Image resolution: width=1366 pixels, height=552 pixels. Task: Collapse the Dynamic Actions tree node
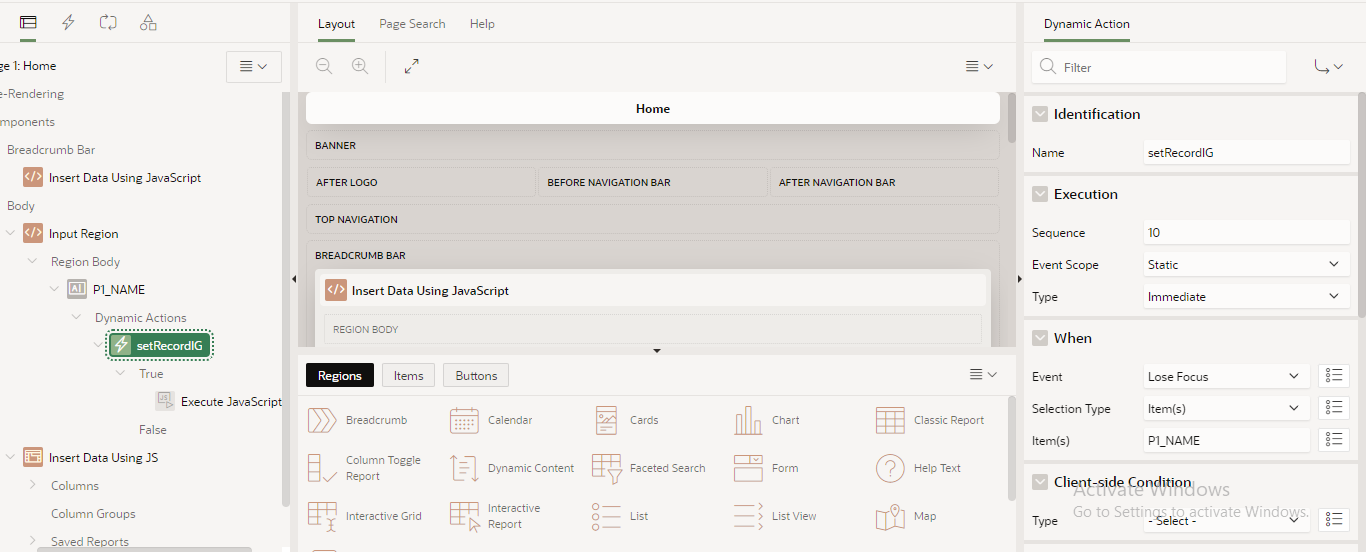click(x=76, y=318)
